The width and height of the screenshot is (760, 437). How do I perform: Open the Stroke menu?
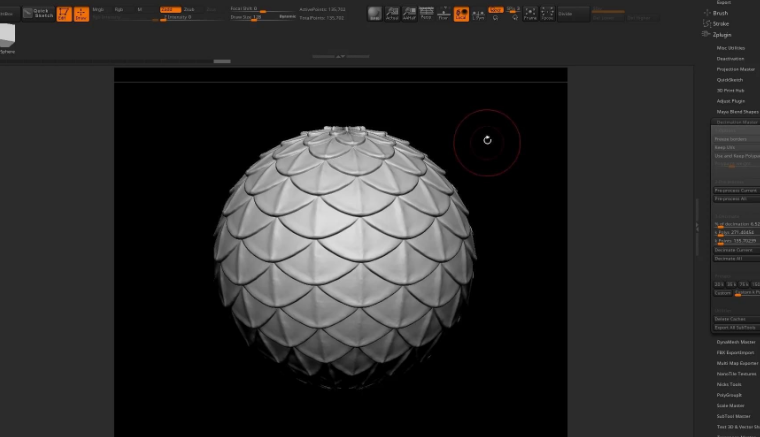[x=720, y=24]
